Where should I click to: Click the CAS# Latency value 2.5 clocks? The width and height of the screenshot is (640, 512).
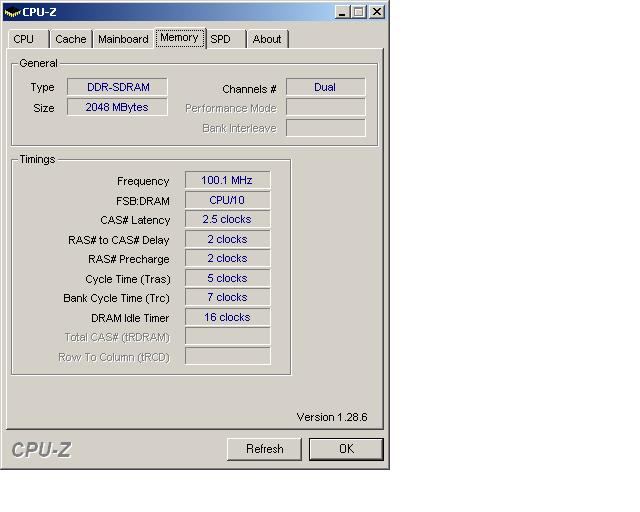228,219
